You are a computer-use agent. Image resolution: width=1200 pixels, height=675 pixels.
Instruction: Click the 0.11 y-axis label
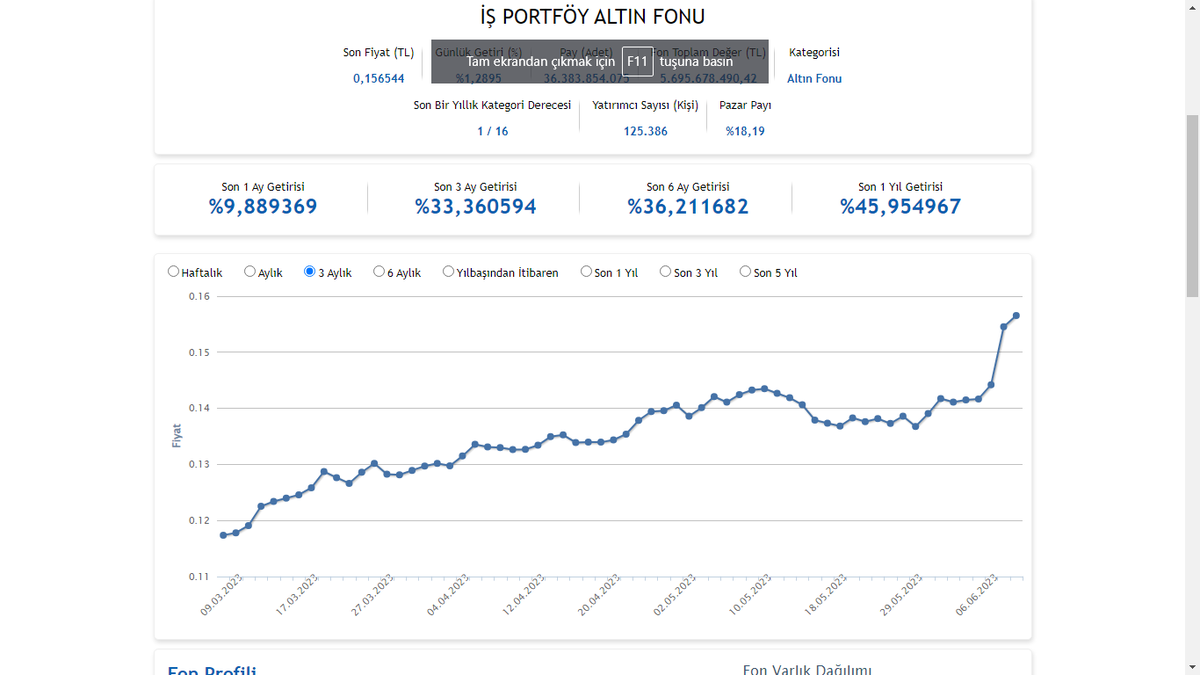(199, 577)
